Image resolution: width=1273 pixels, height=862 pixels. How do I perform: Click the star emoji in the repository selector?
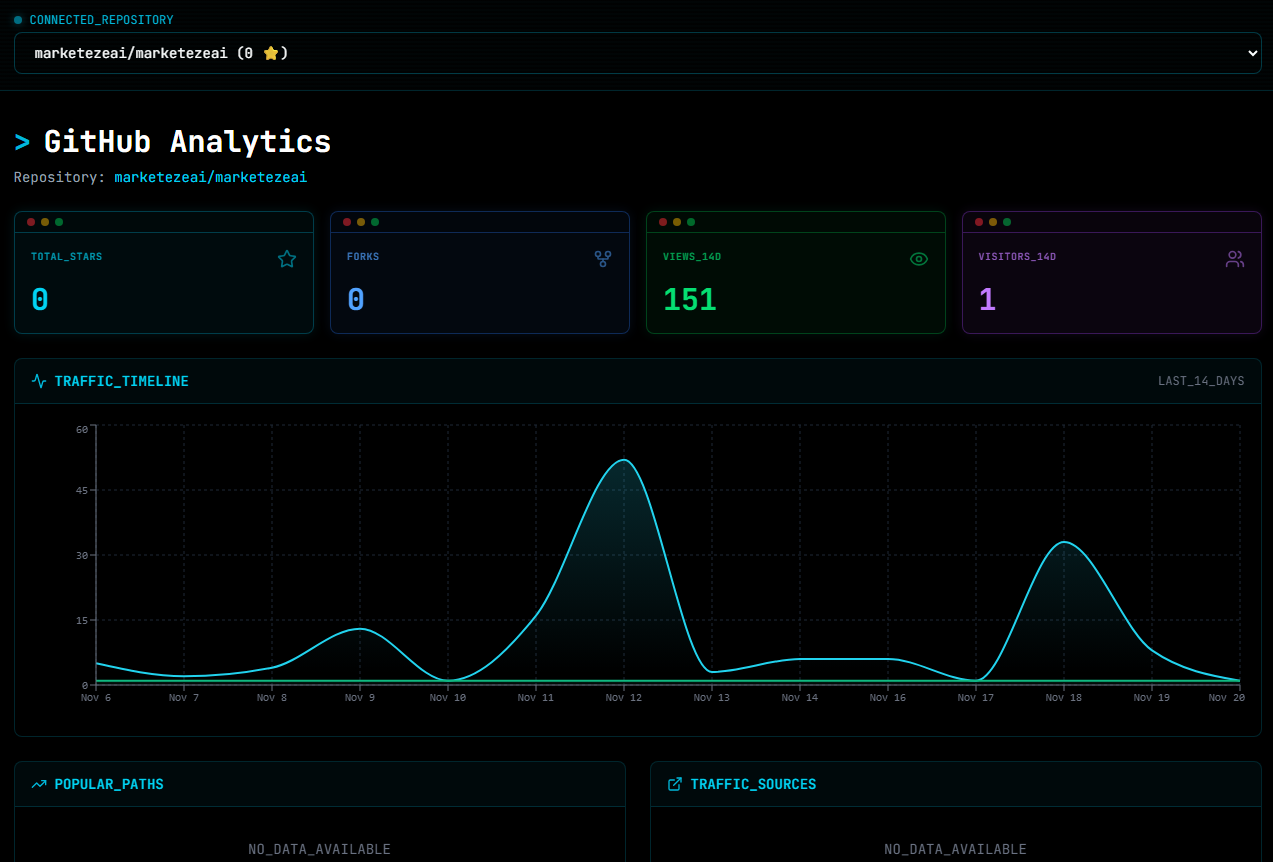[x=270, y=52]
